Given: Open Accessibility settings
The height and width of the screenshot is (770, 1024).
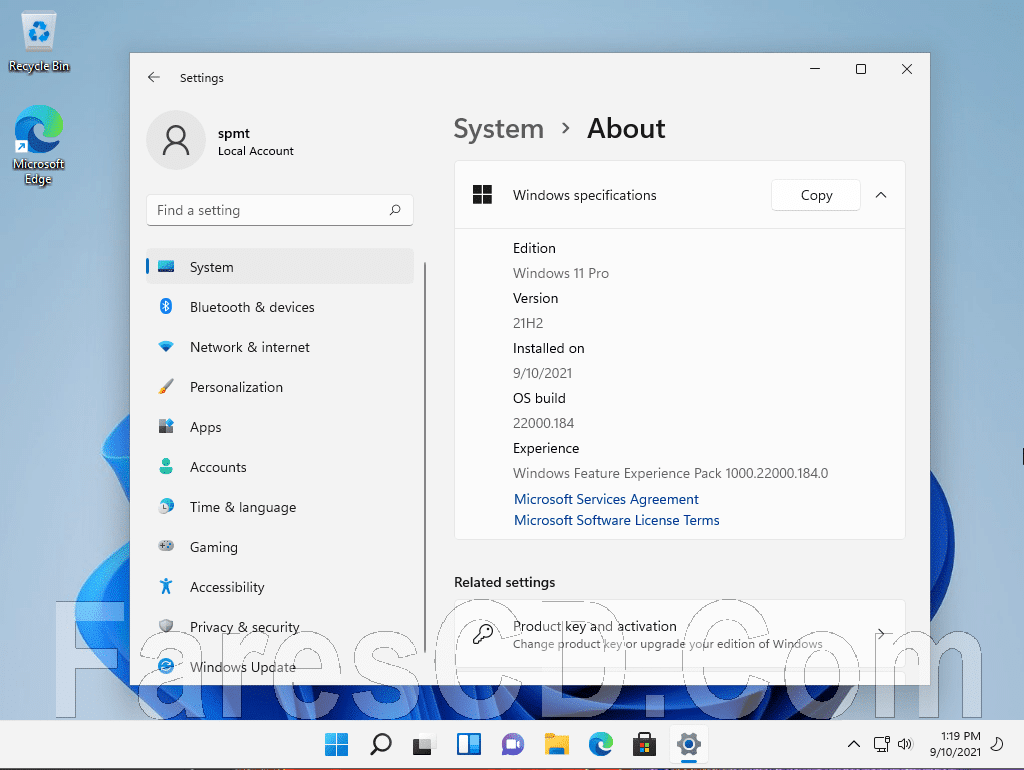Looking at the screenshot, I should click(280, 586).
